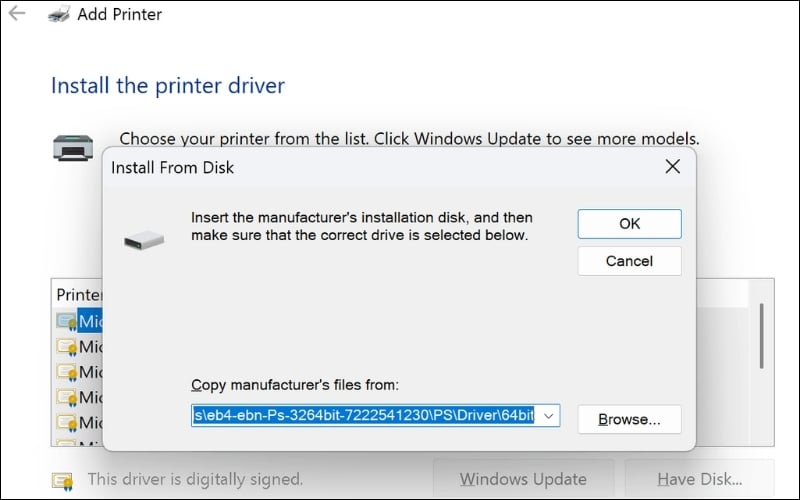Click the Have Disk... button

[699, 479]
